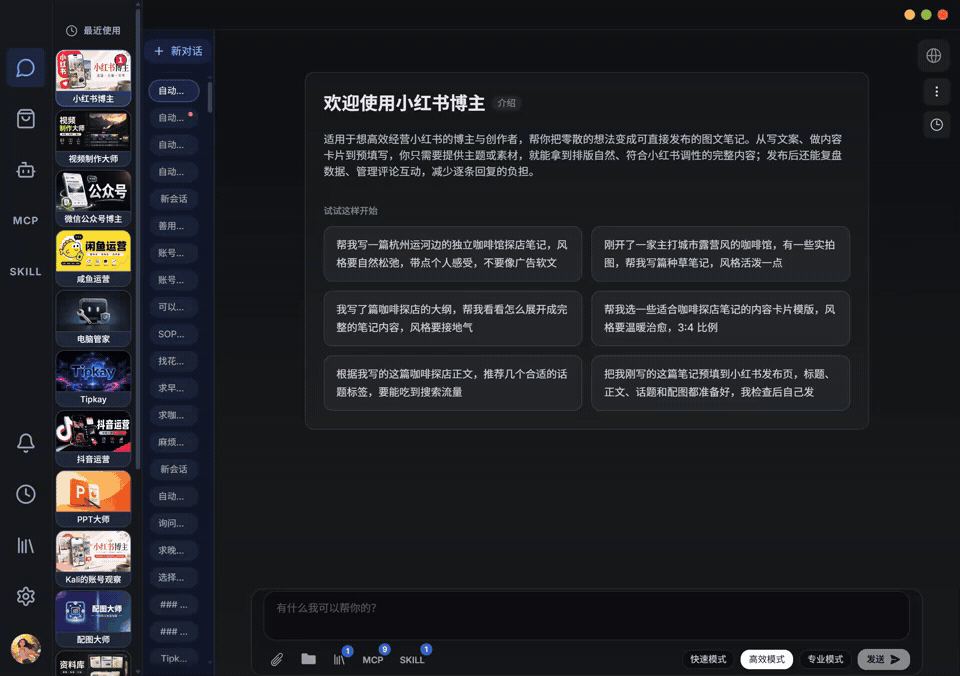960x676 pixels.
Task: Click the folder icon below input box
Action: 309,659
